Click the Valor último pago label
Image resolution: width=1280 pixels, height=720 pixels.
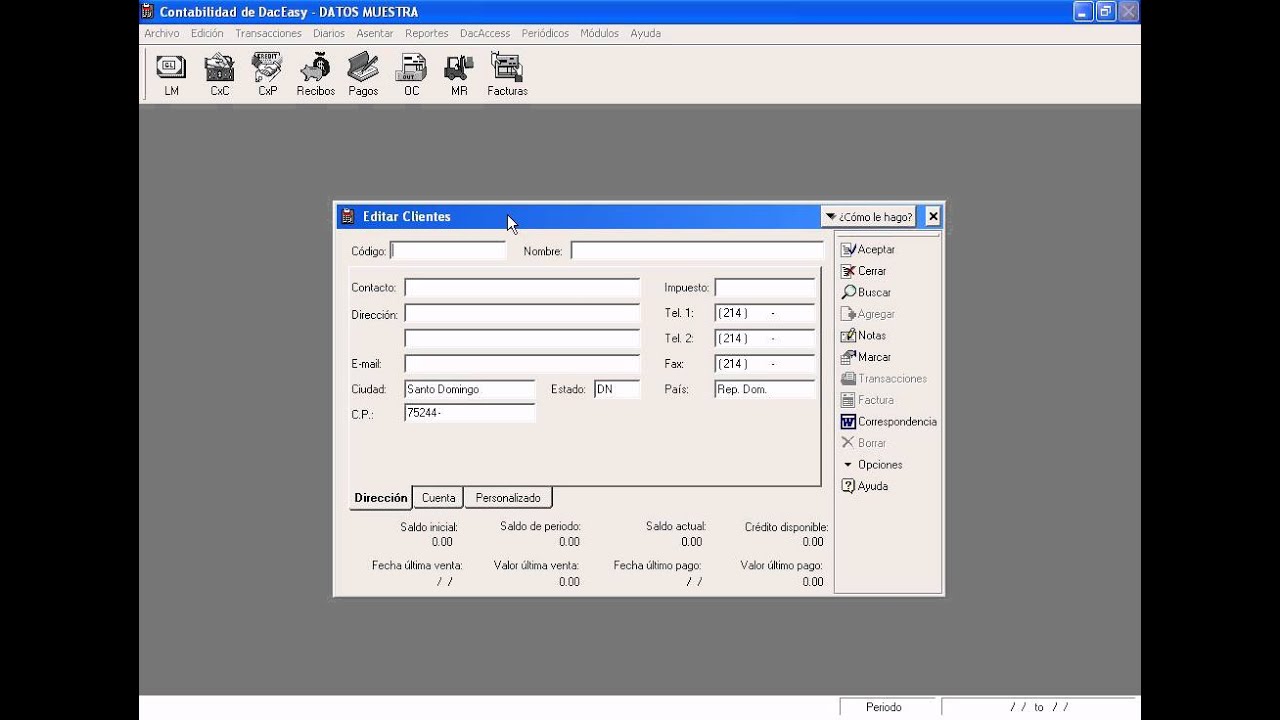pyautogui.click(x=781, y=565)
